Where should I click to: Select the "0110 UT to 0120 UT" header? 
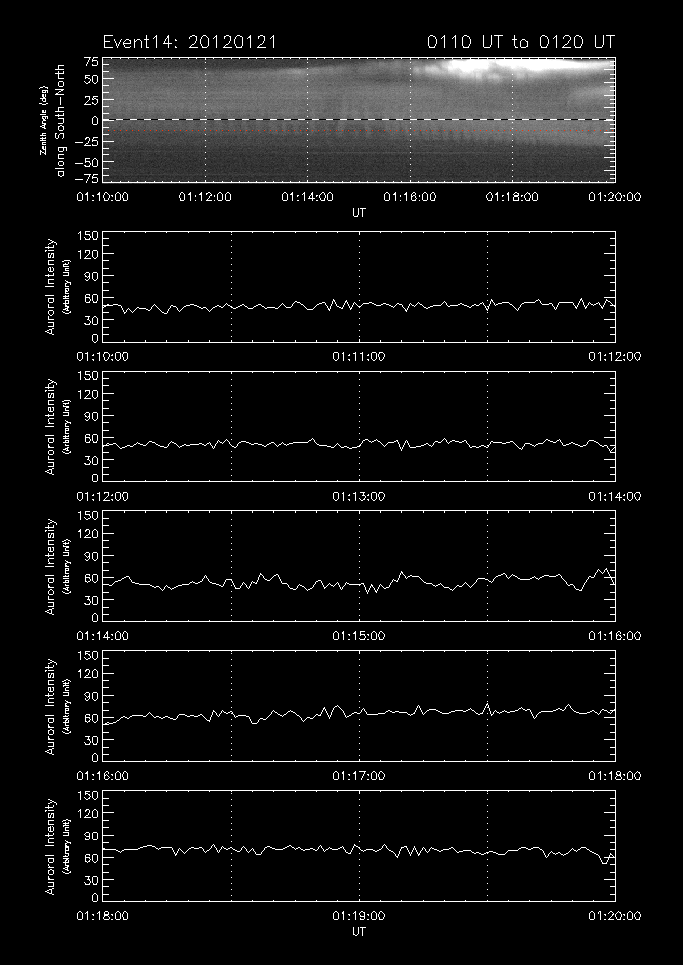tap(521, 42)
